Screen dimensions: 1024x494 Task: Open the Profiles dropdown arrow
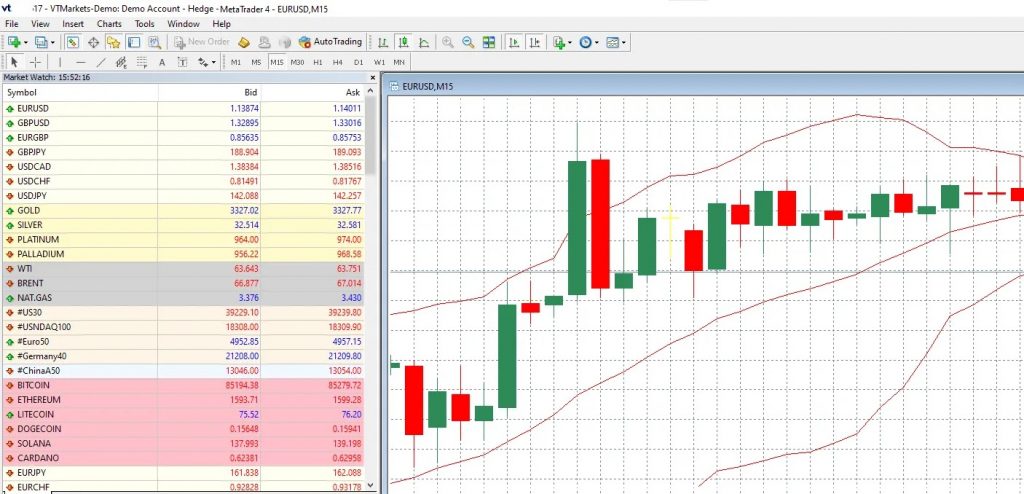point(53,42)
